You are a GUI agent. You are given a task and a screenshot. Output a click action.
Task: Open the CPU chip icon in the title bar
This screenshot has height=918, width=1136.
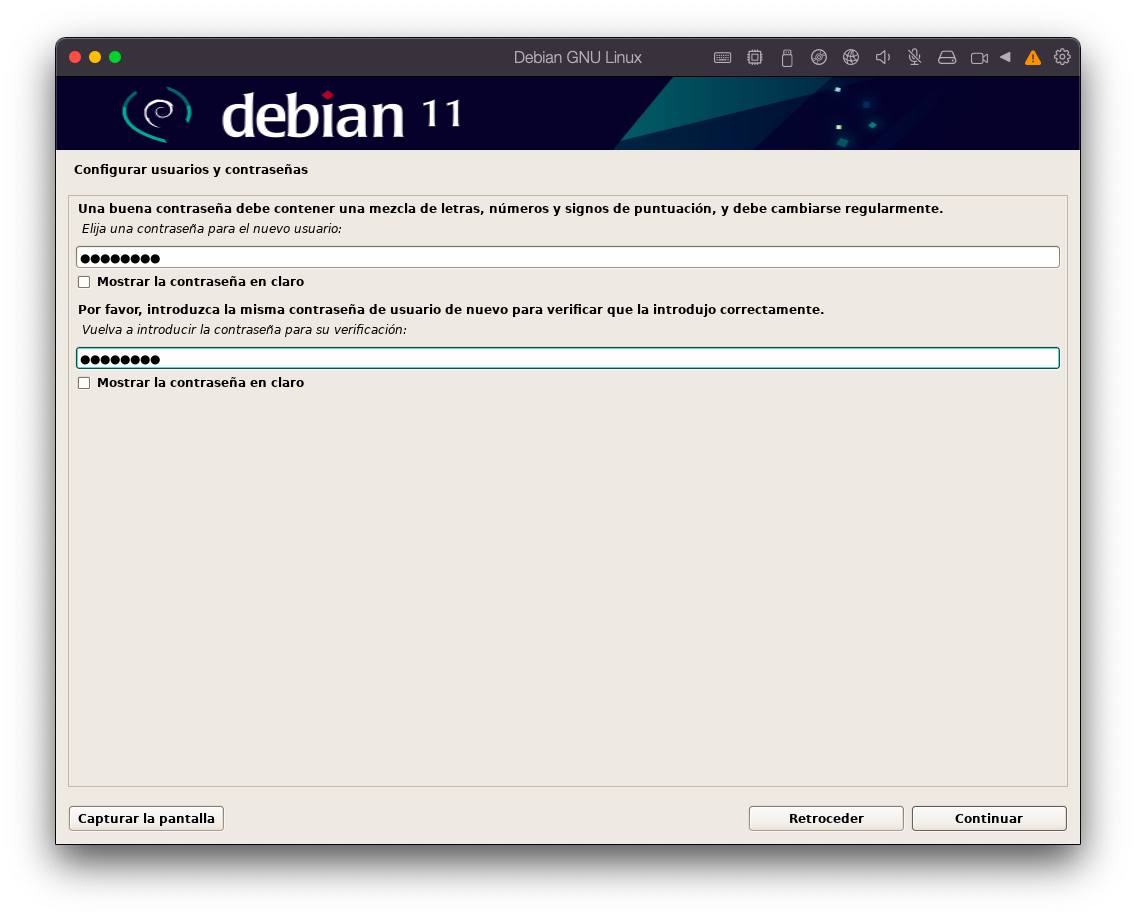pos(754,58)
